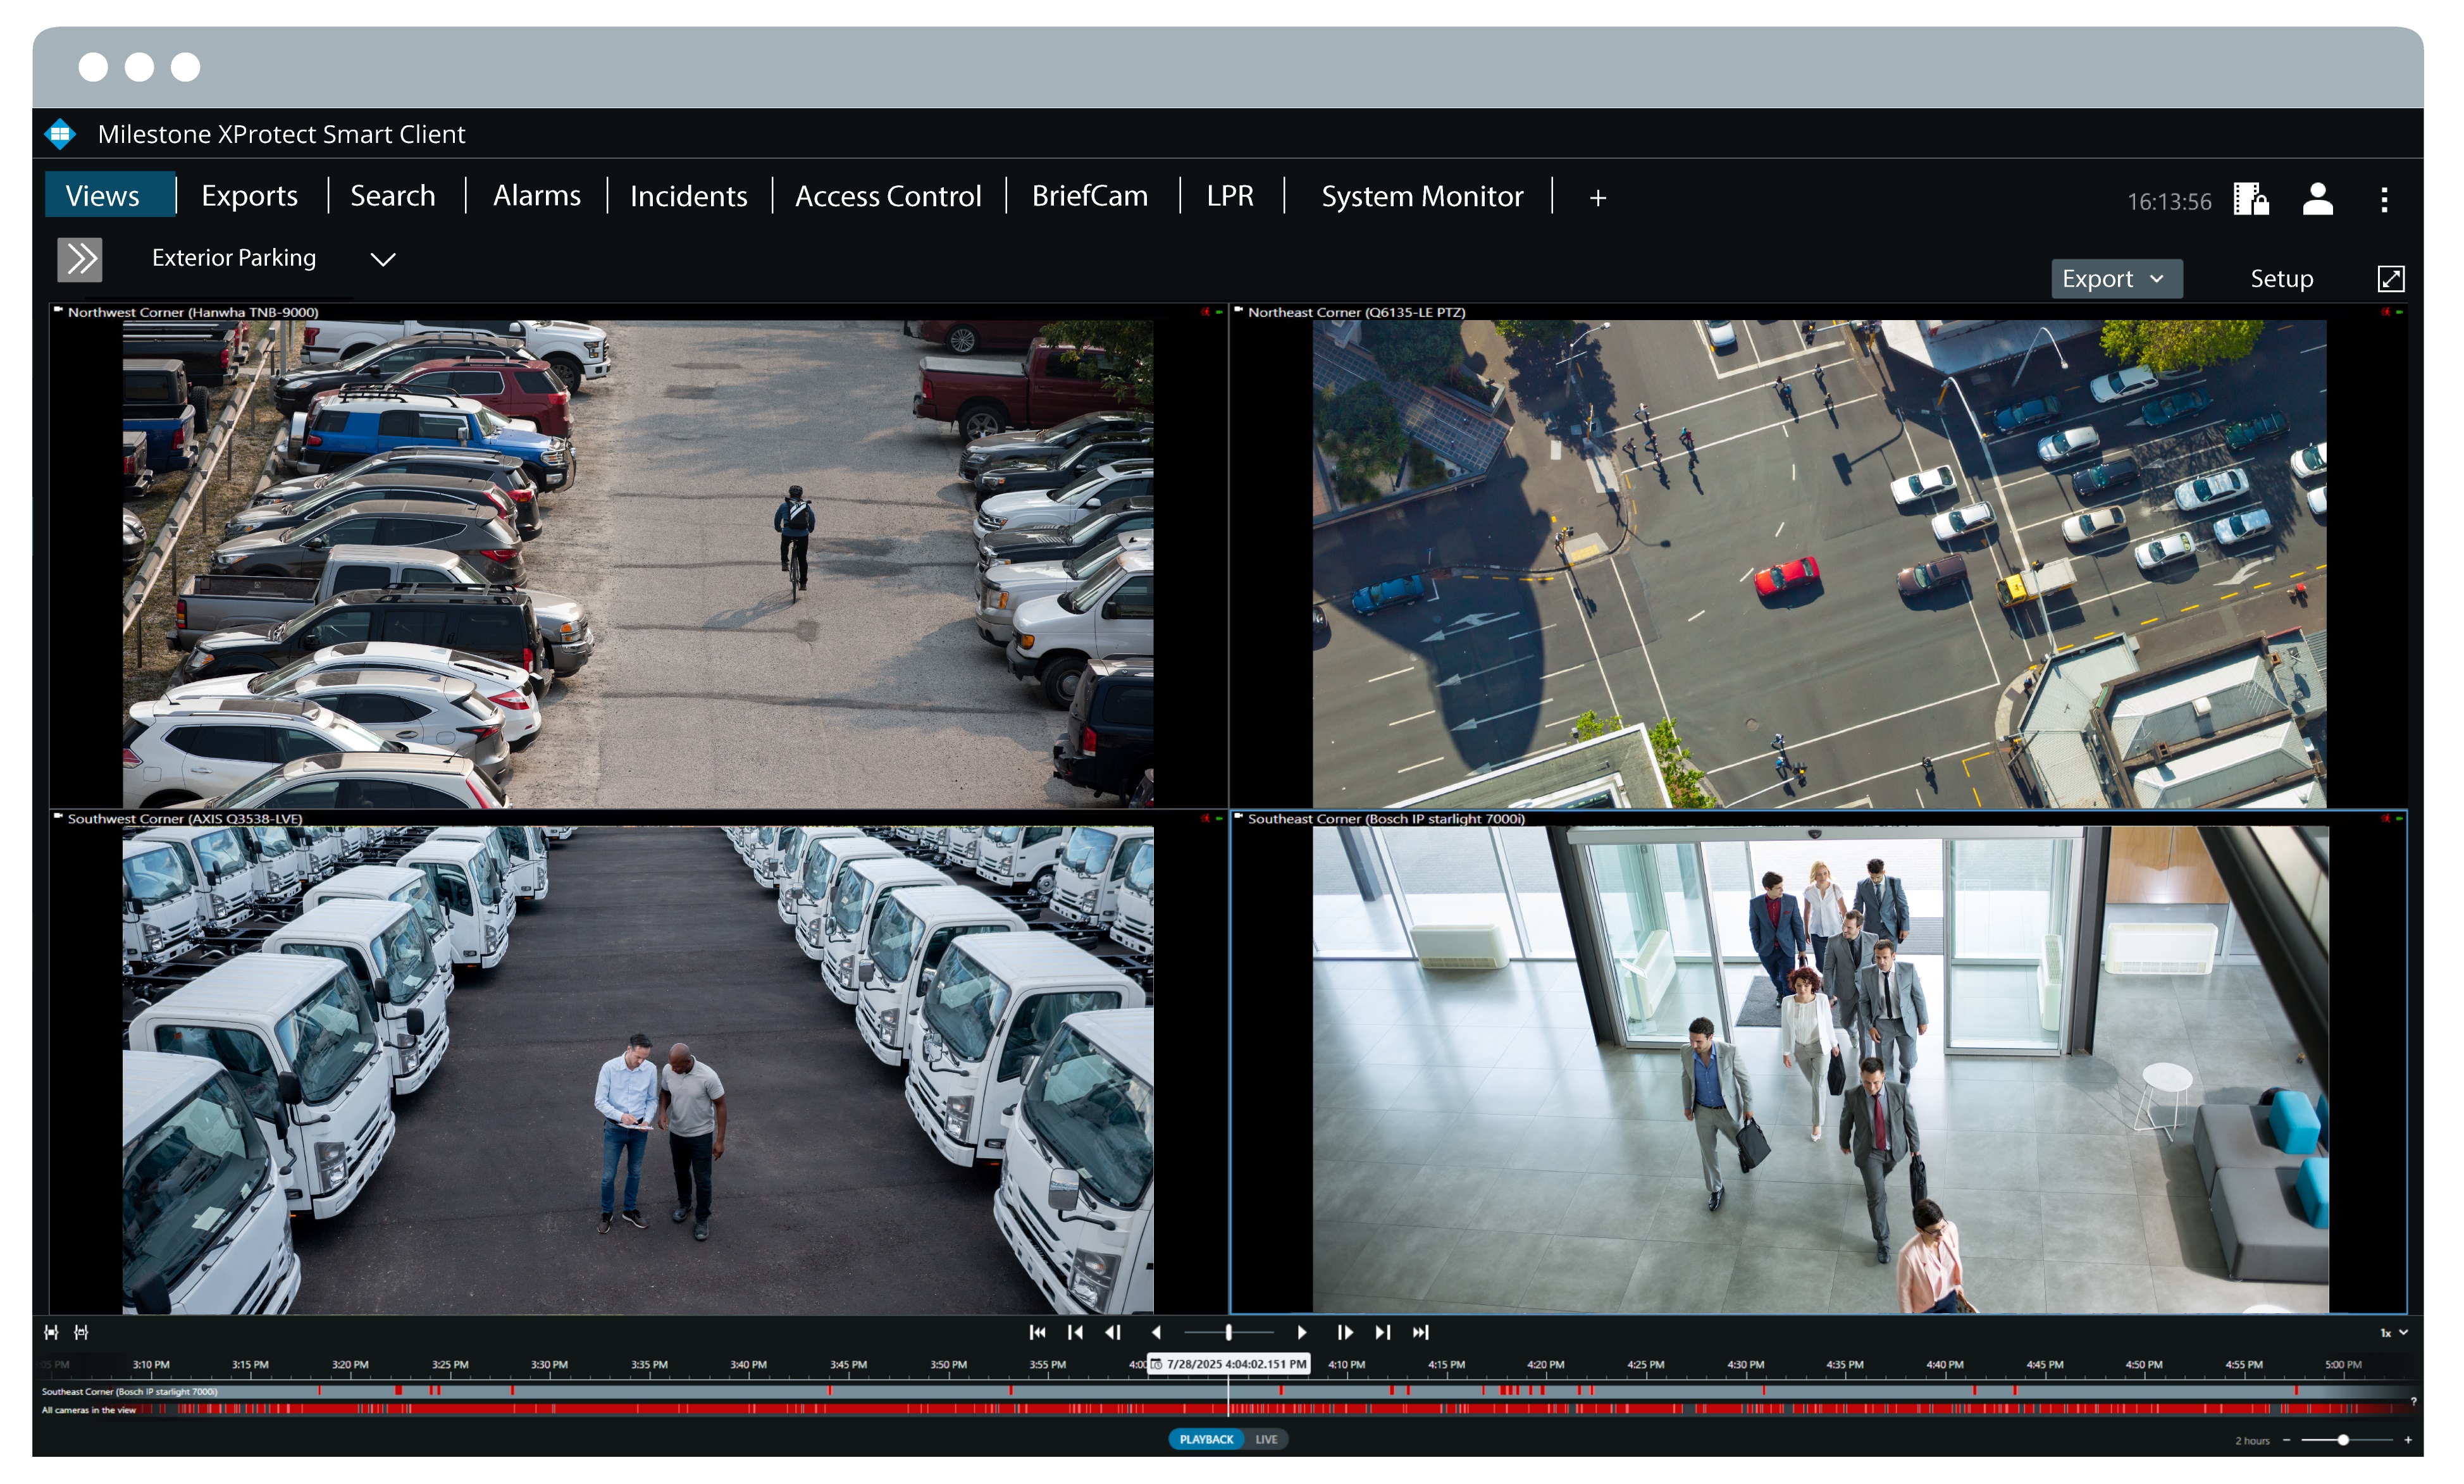Open the evidence lock building icon
The image size is (2464, 1484).
(2250, 199)
